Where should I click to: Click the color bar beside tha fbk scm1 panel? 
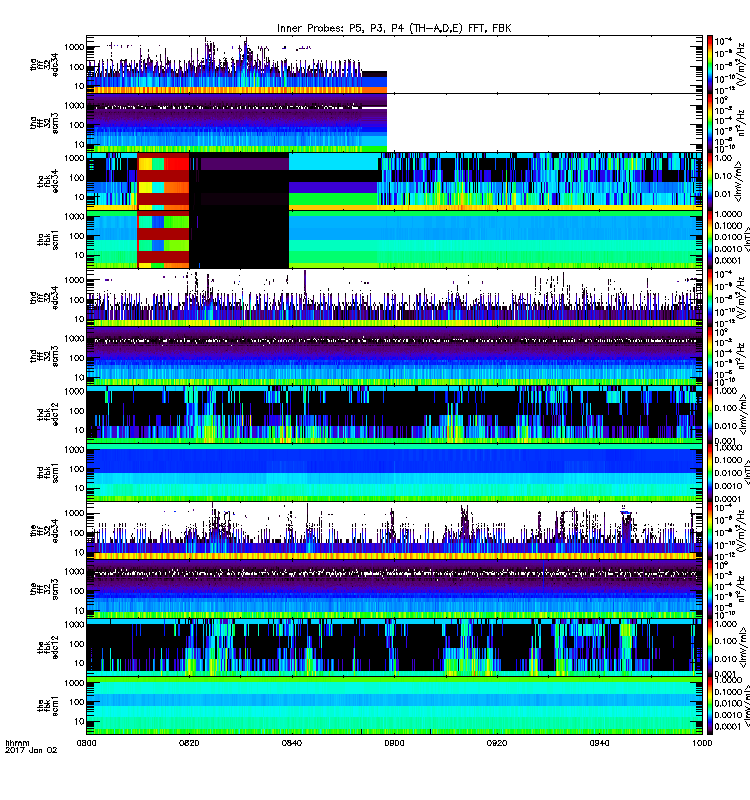[710, 240]
